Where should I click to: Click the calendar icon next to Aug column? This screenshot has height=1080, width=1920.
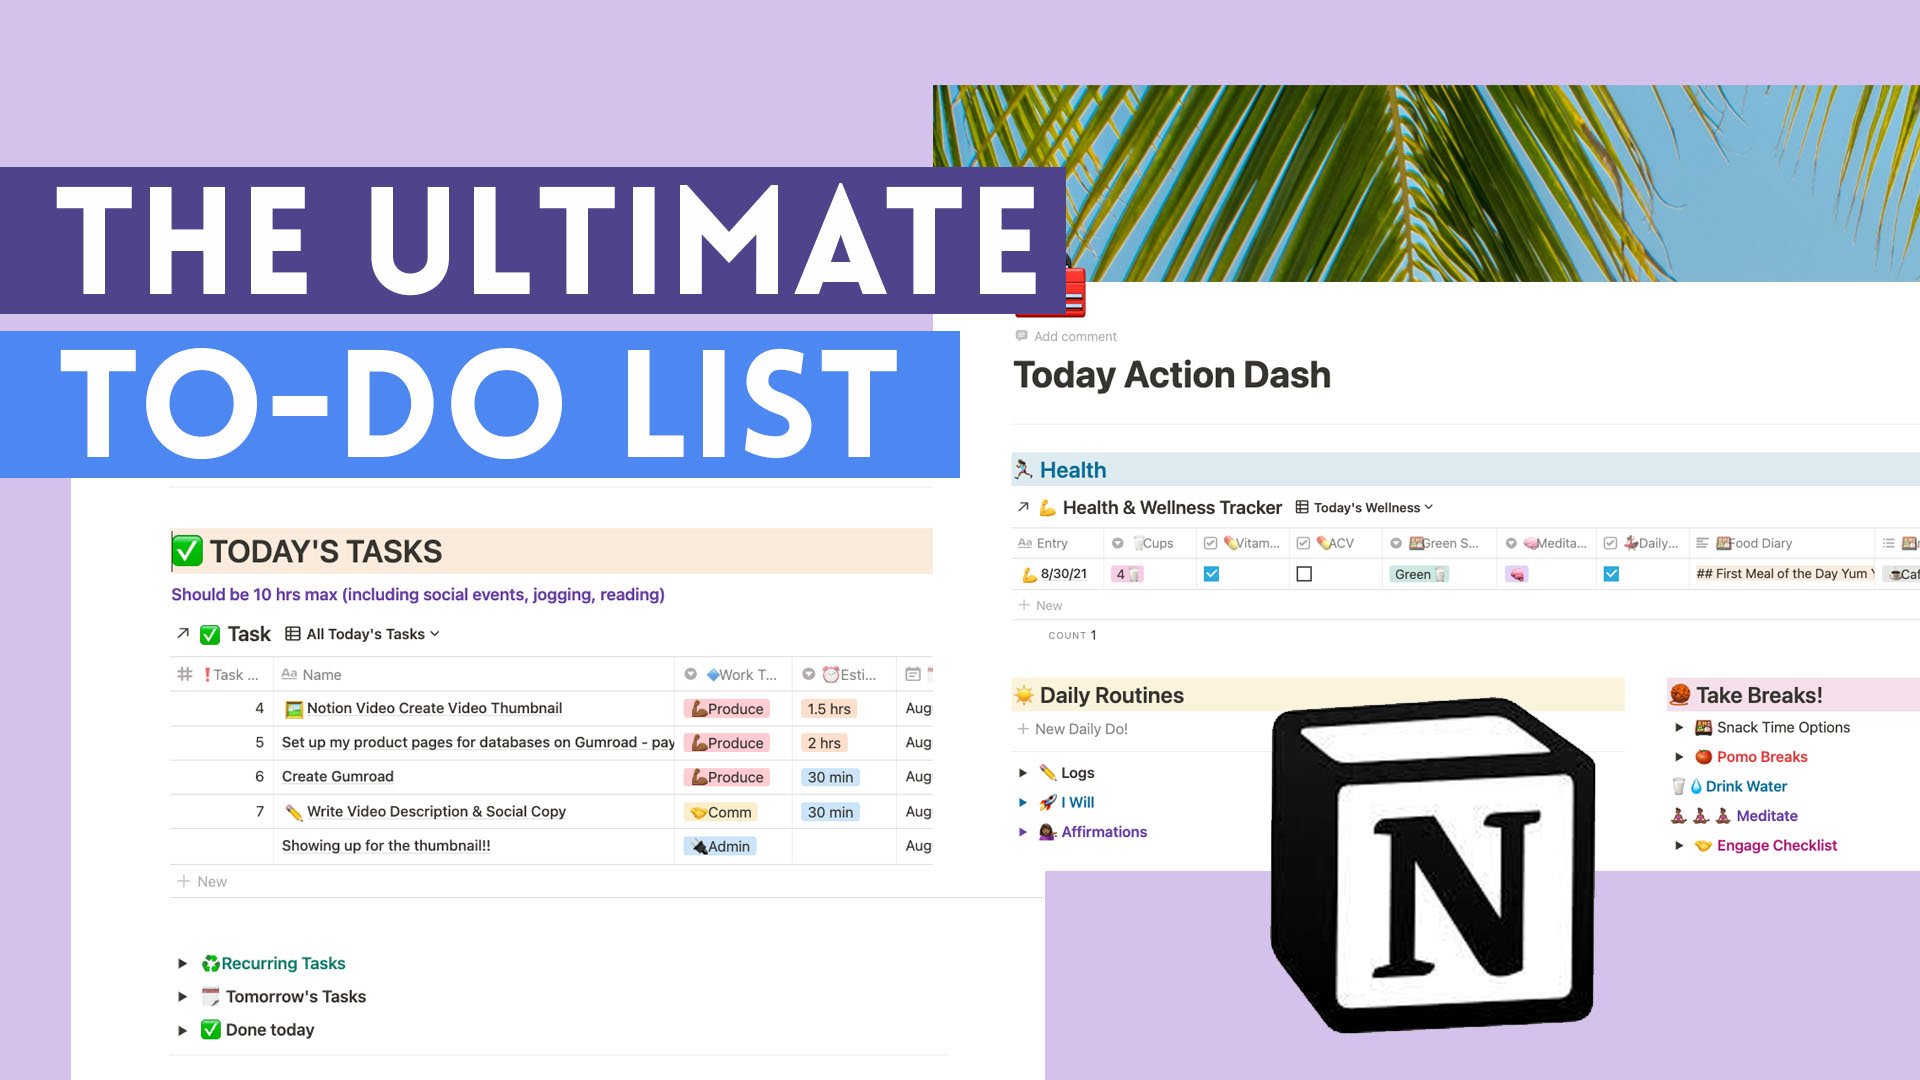(x=914, y=674)
